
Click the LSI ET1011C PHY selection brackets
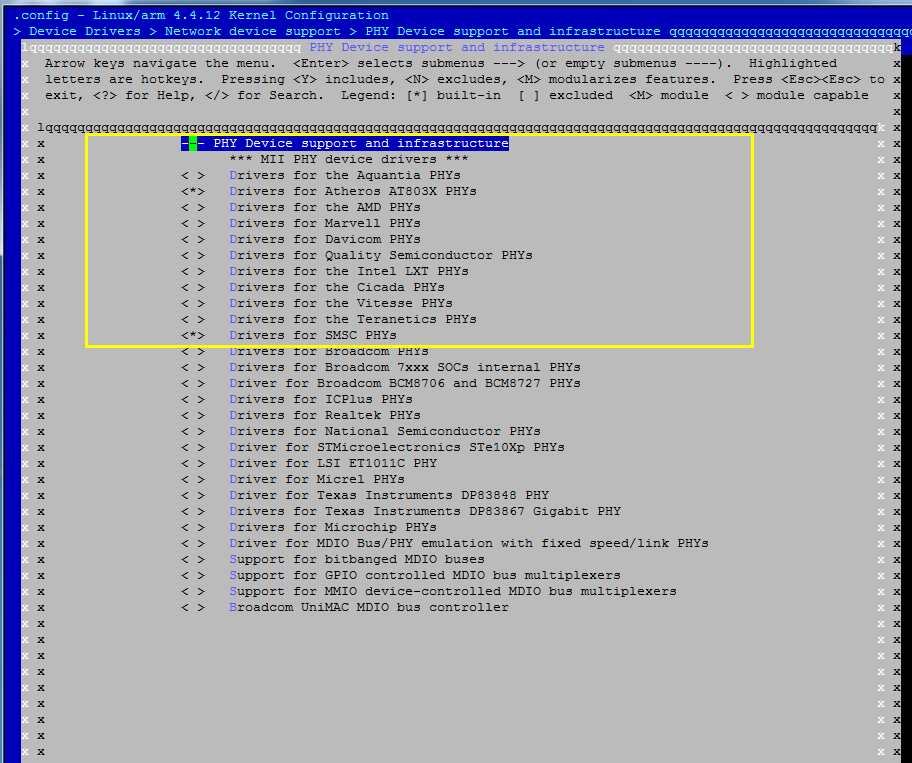pos(193,463)
